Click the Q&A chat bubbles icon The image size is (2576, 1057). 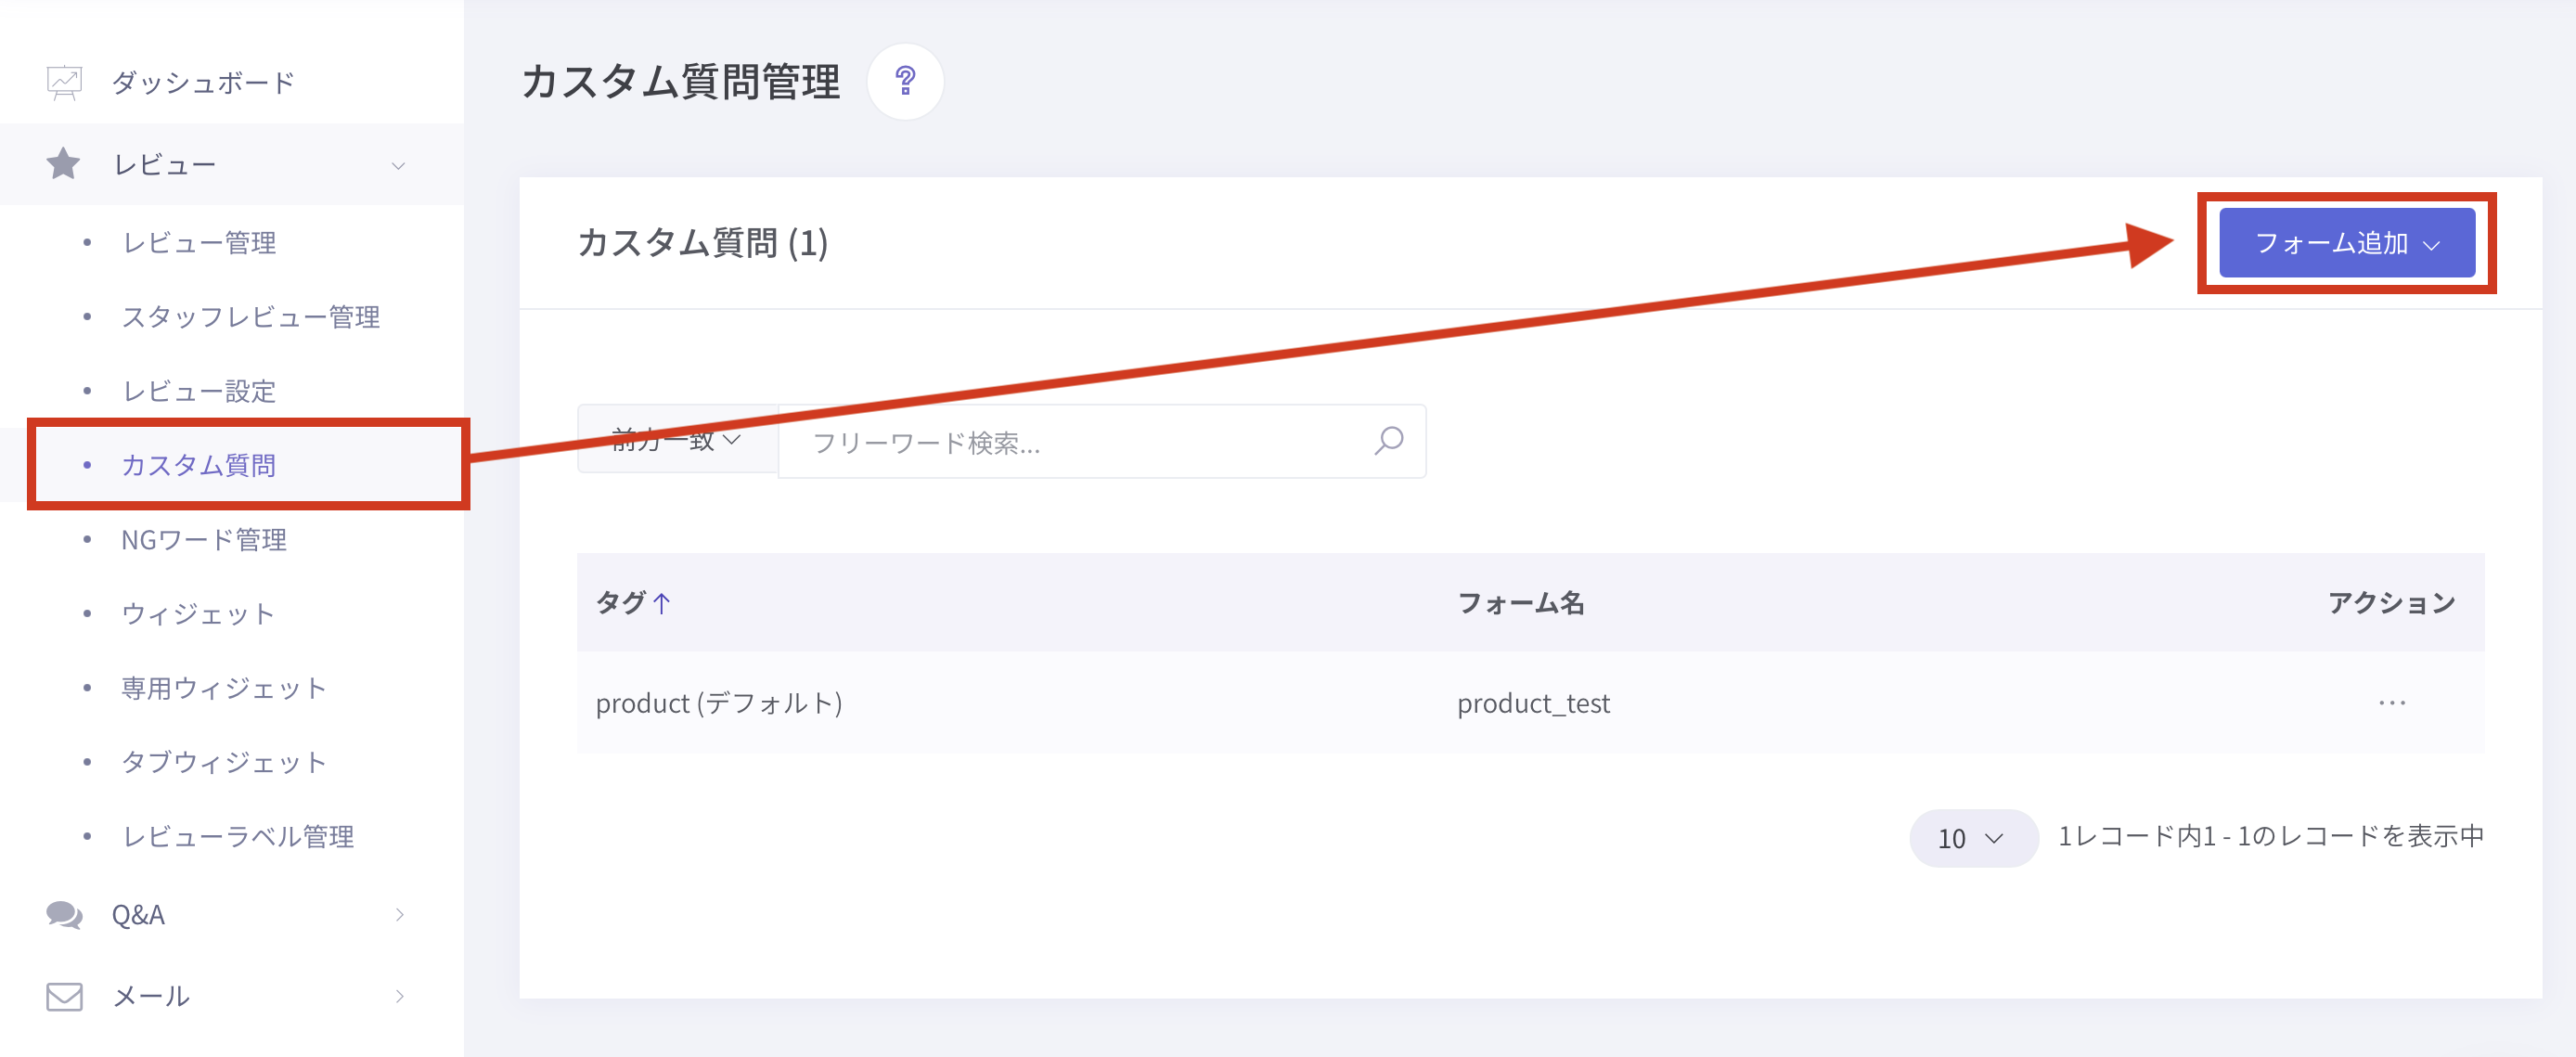point(65,914)
